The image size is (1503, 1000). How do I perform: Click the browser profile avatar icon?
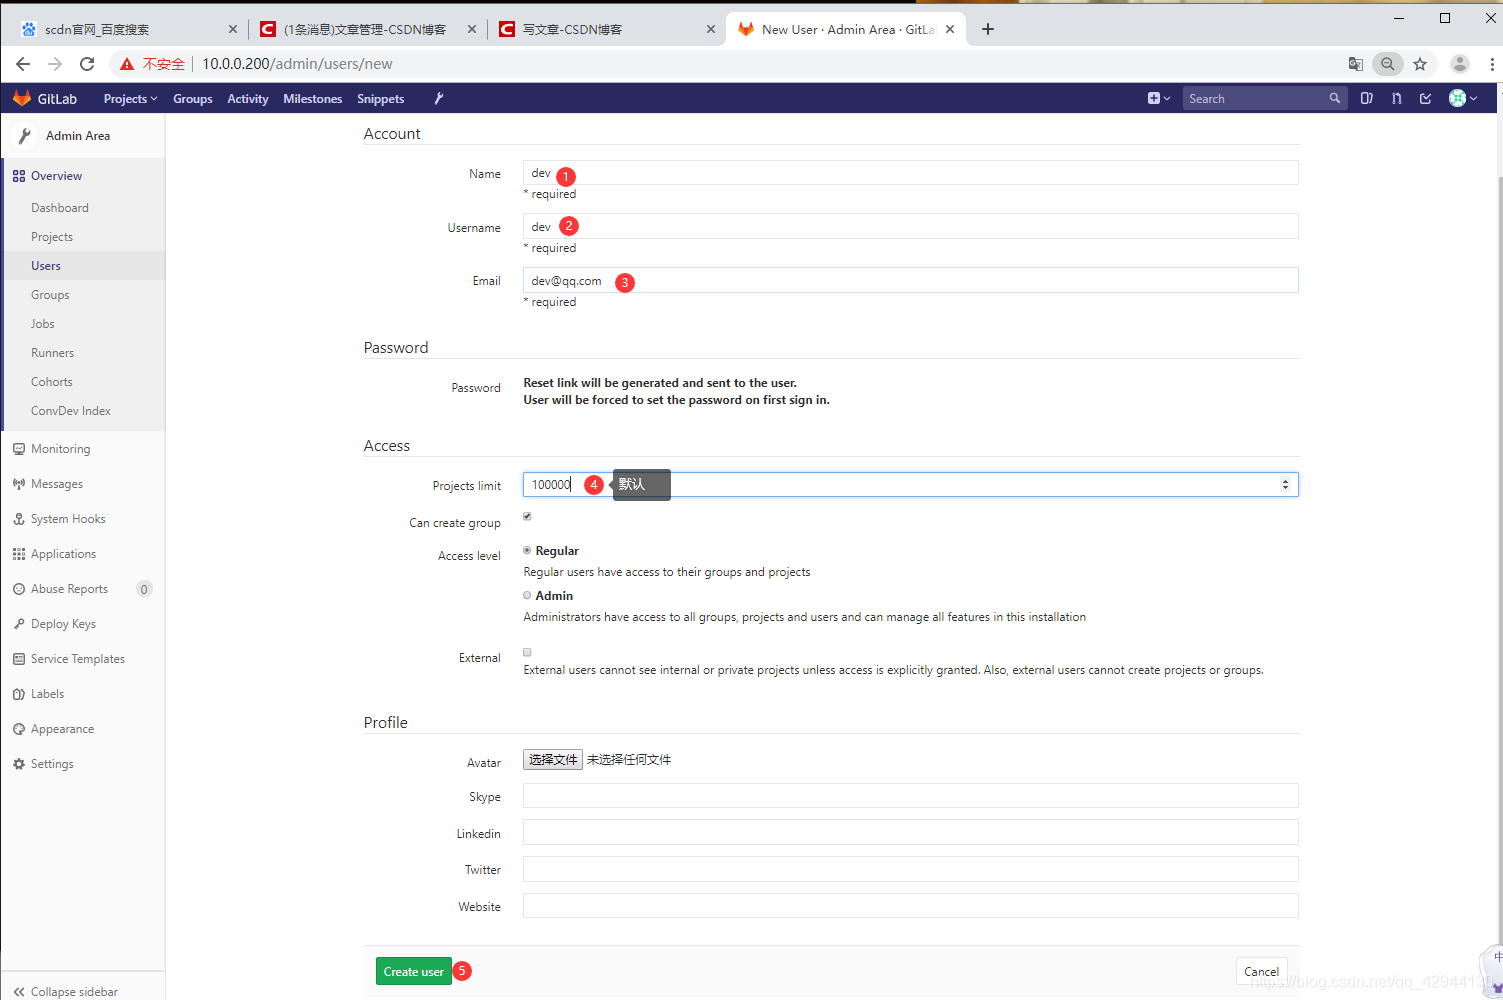1460,64
